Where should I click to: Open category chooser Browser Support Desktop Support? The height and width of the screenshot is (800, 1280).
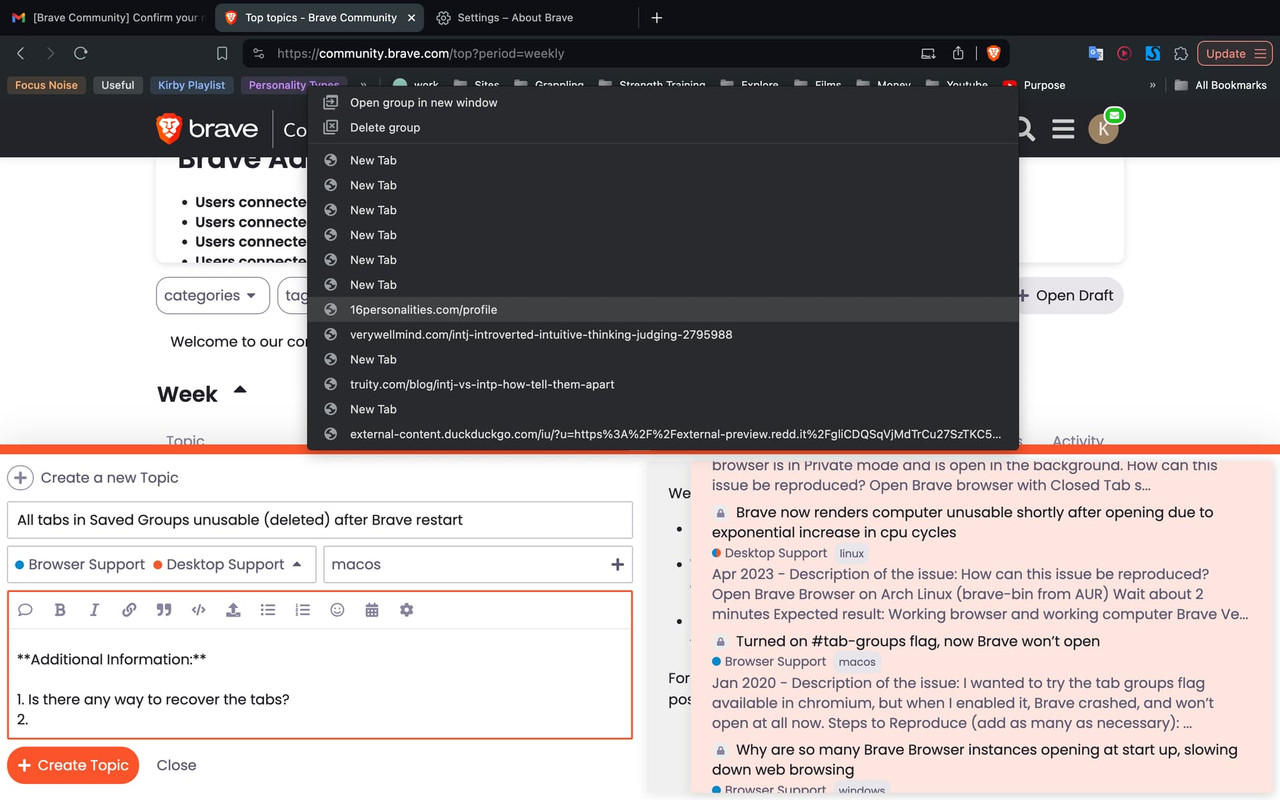(x=161, y=564)
